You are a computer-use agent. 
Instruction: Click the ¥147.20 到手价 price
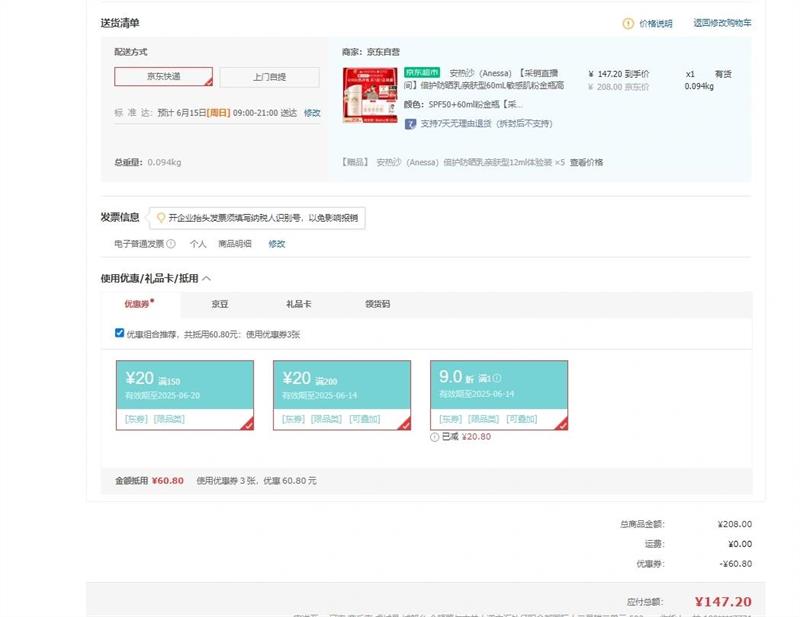[618, 74]
